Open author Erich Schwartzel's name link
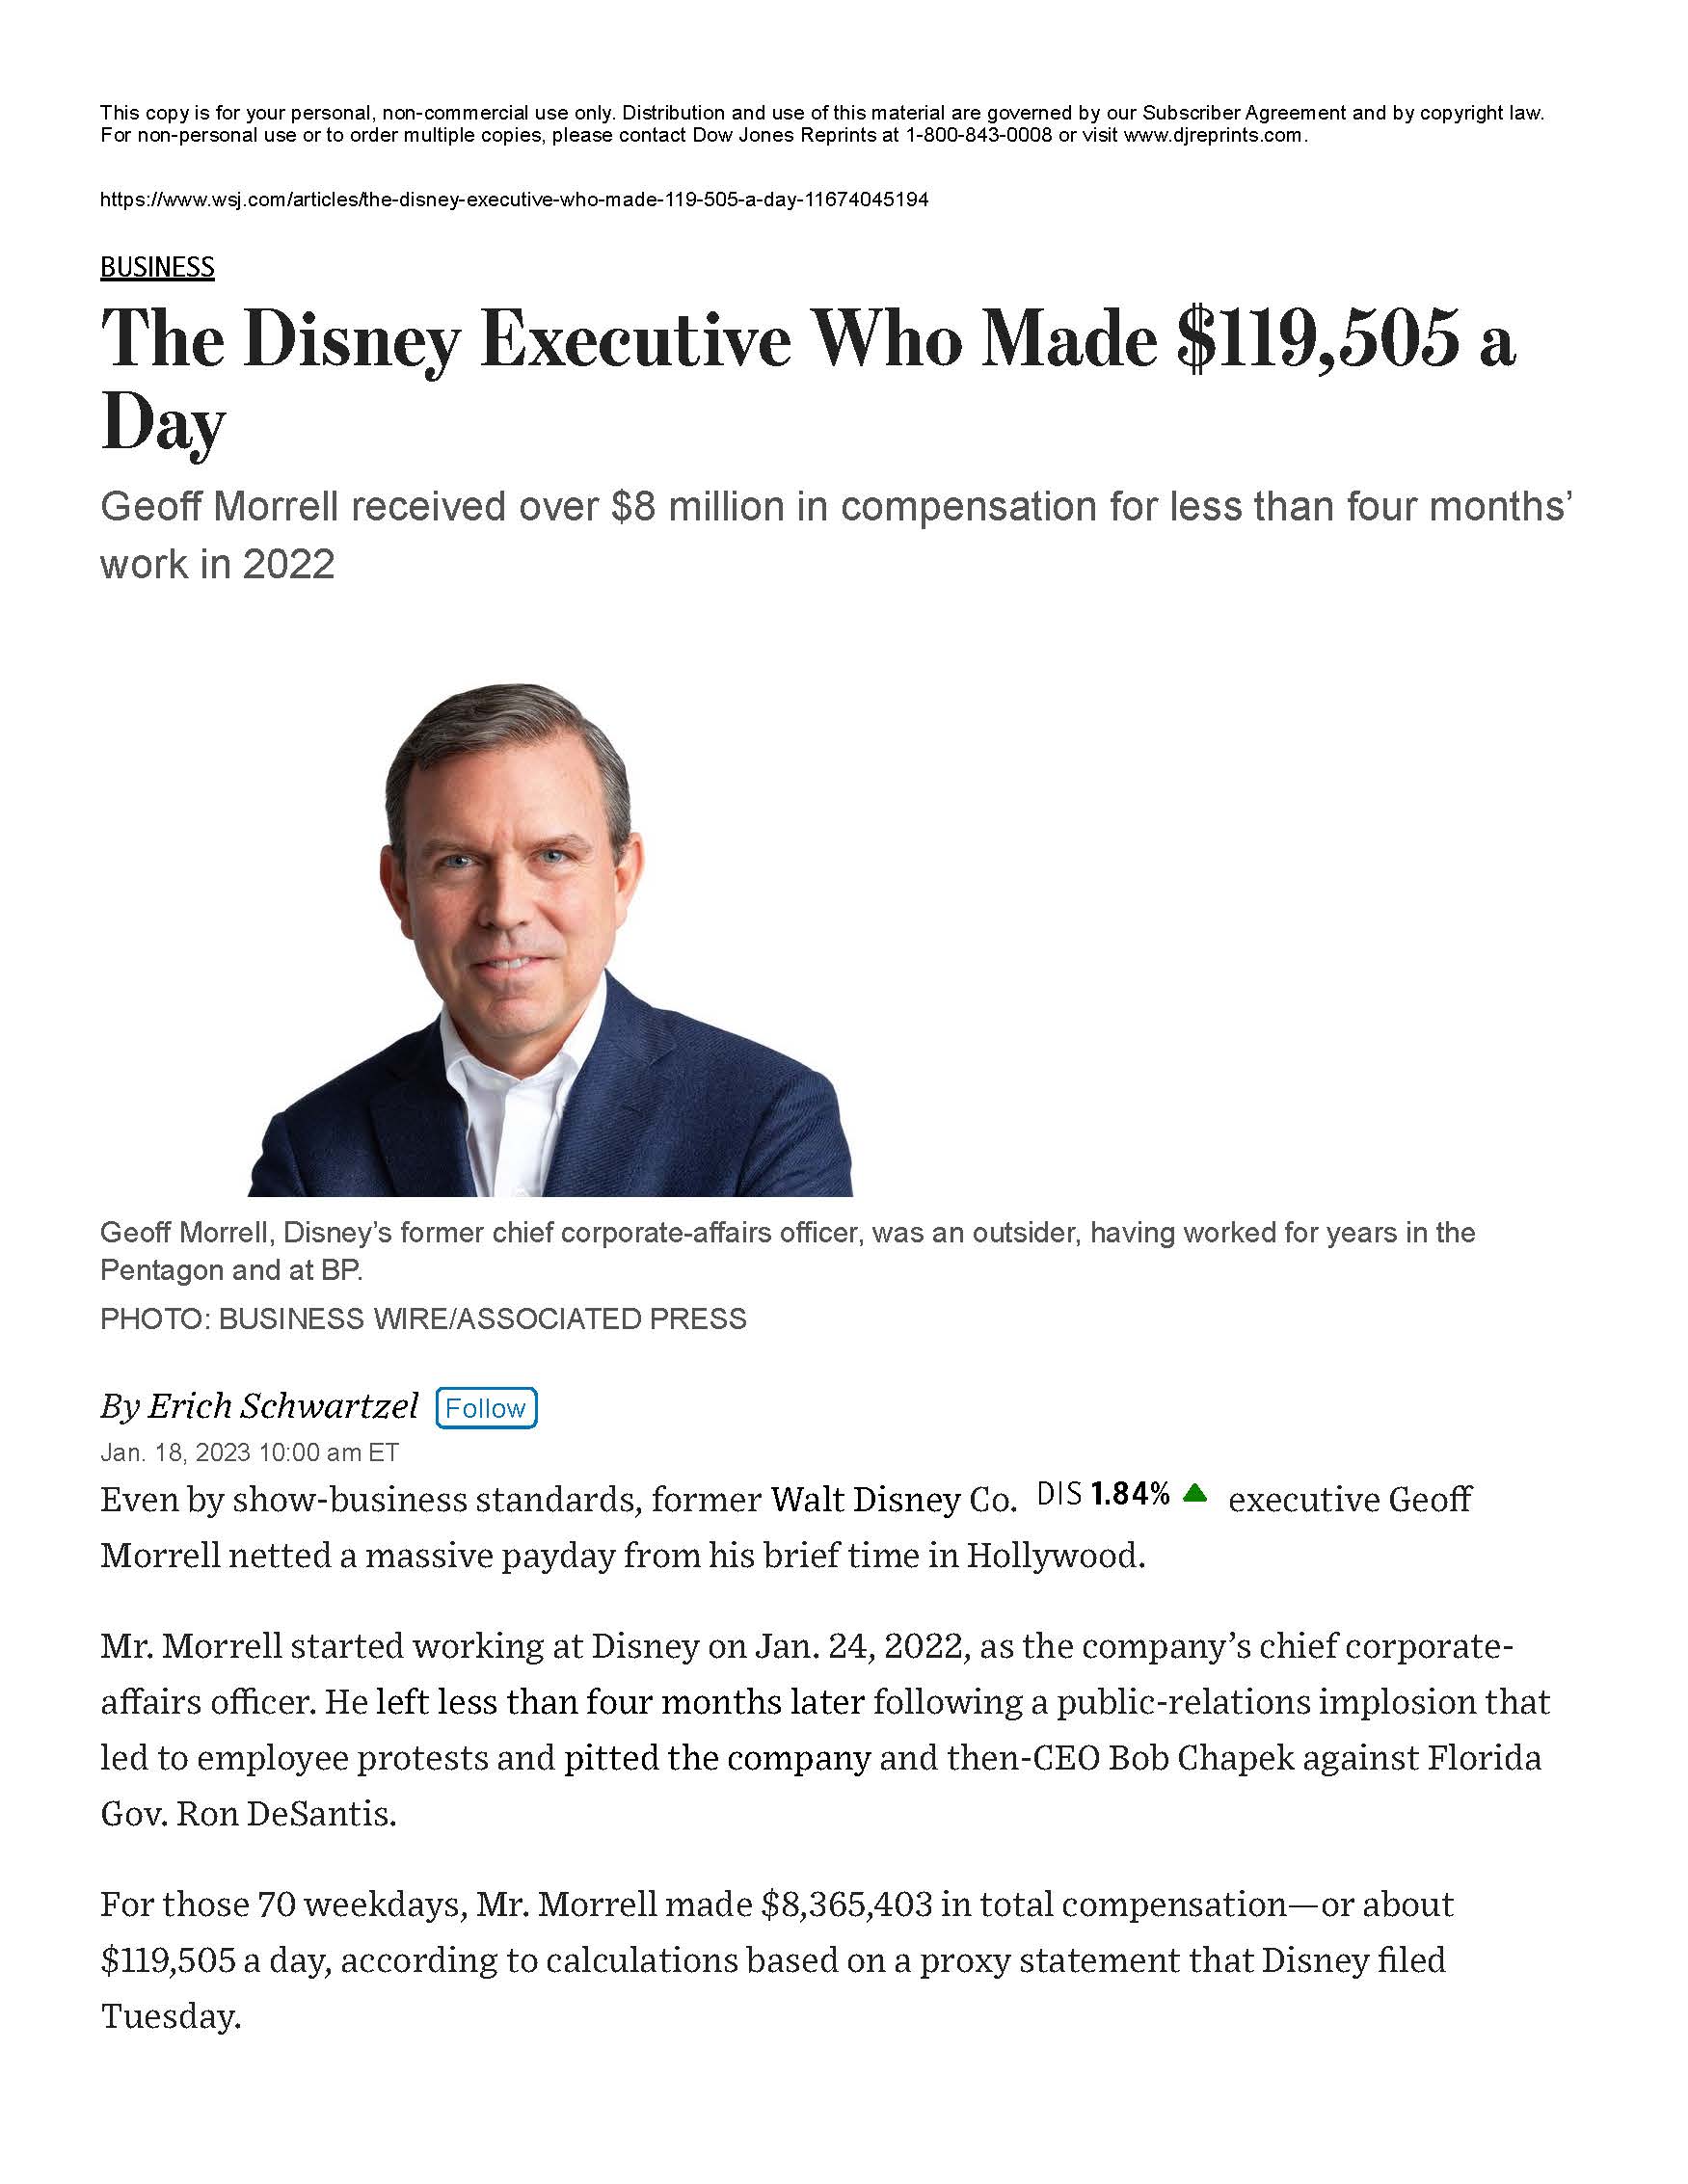 click(x=282, y=1407)
